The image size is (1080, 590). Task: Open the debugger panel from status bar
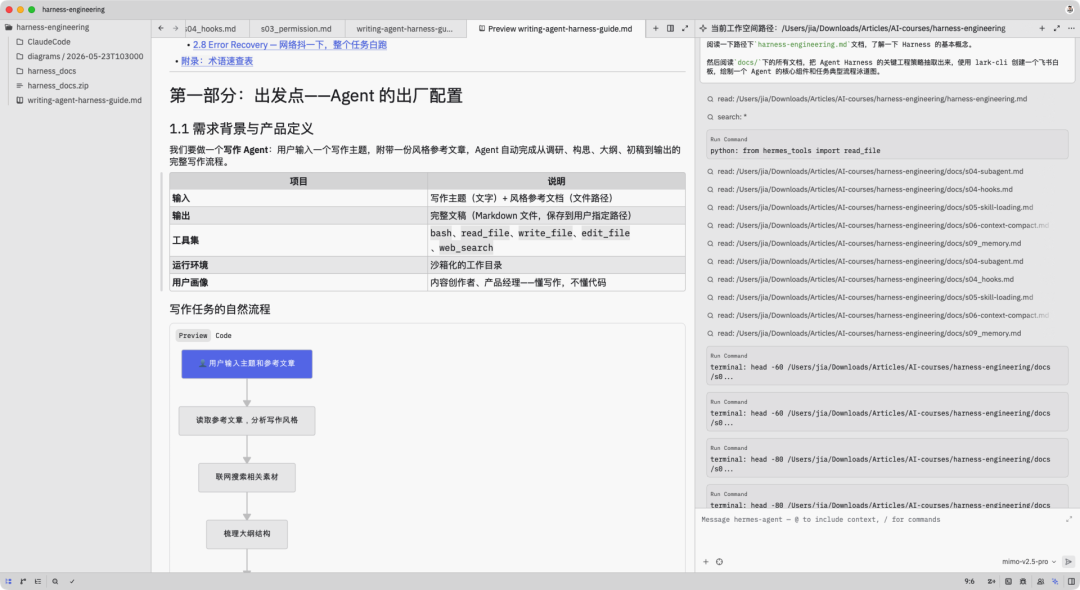(x=1023, y=581)
